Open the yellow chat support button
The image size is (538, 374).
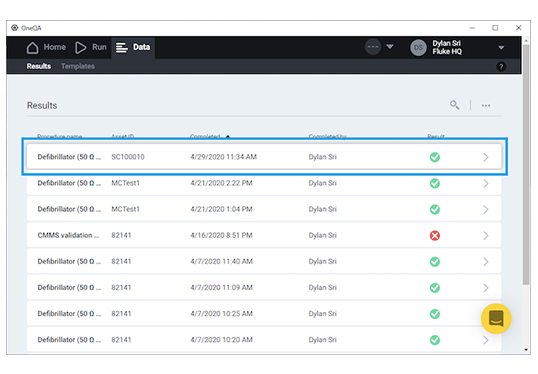click(496, 319)
